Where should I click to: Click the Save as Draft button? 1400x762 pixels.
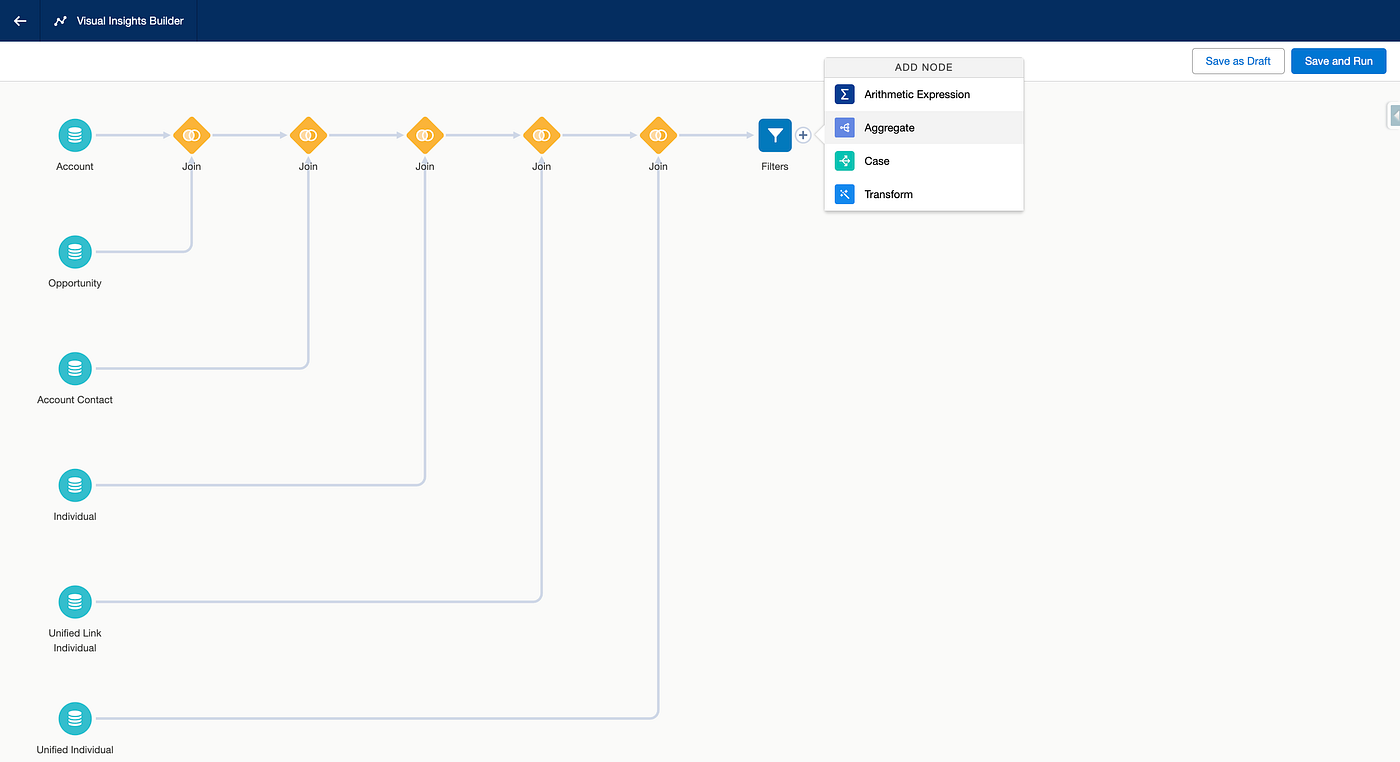pos(1237,61)
